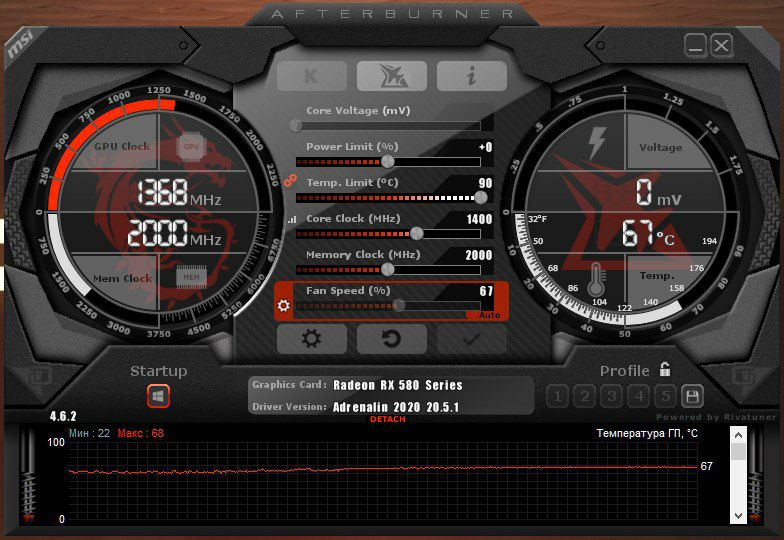
Task: Click the Power Limit slider handle
Action: click(388, 161)
